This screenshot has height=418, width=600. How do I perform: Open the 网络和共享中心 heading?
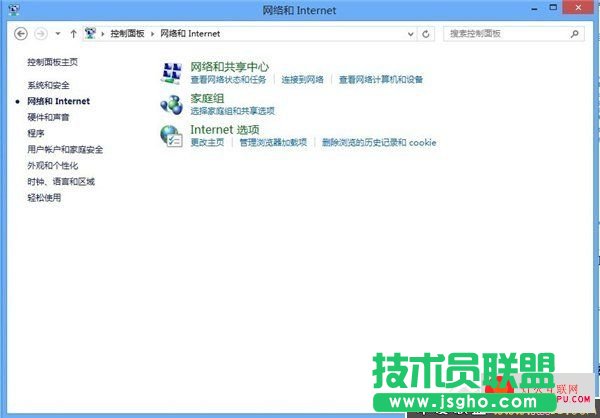[x=230, y=67]
